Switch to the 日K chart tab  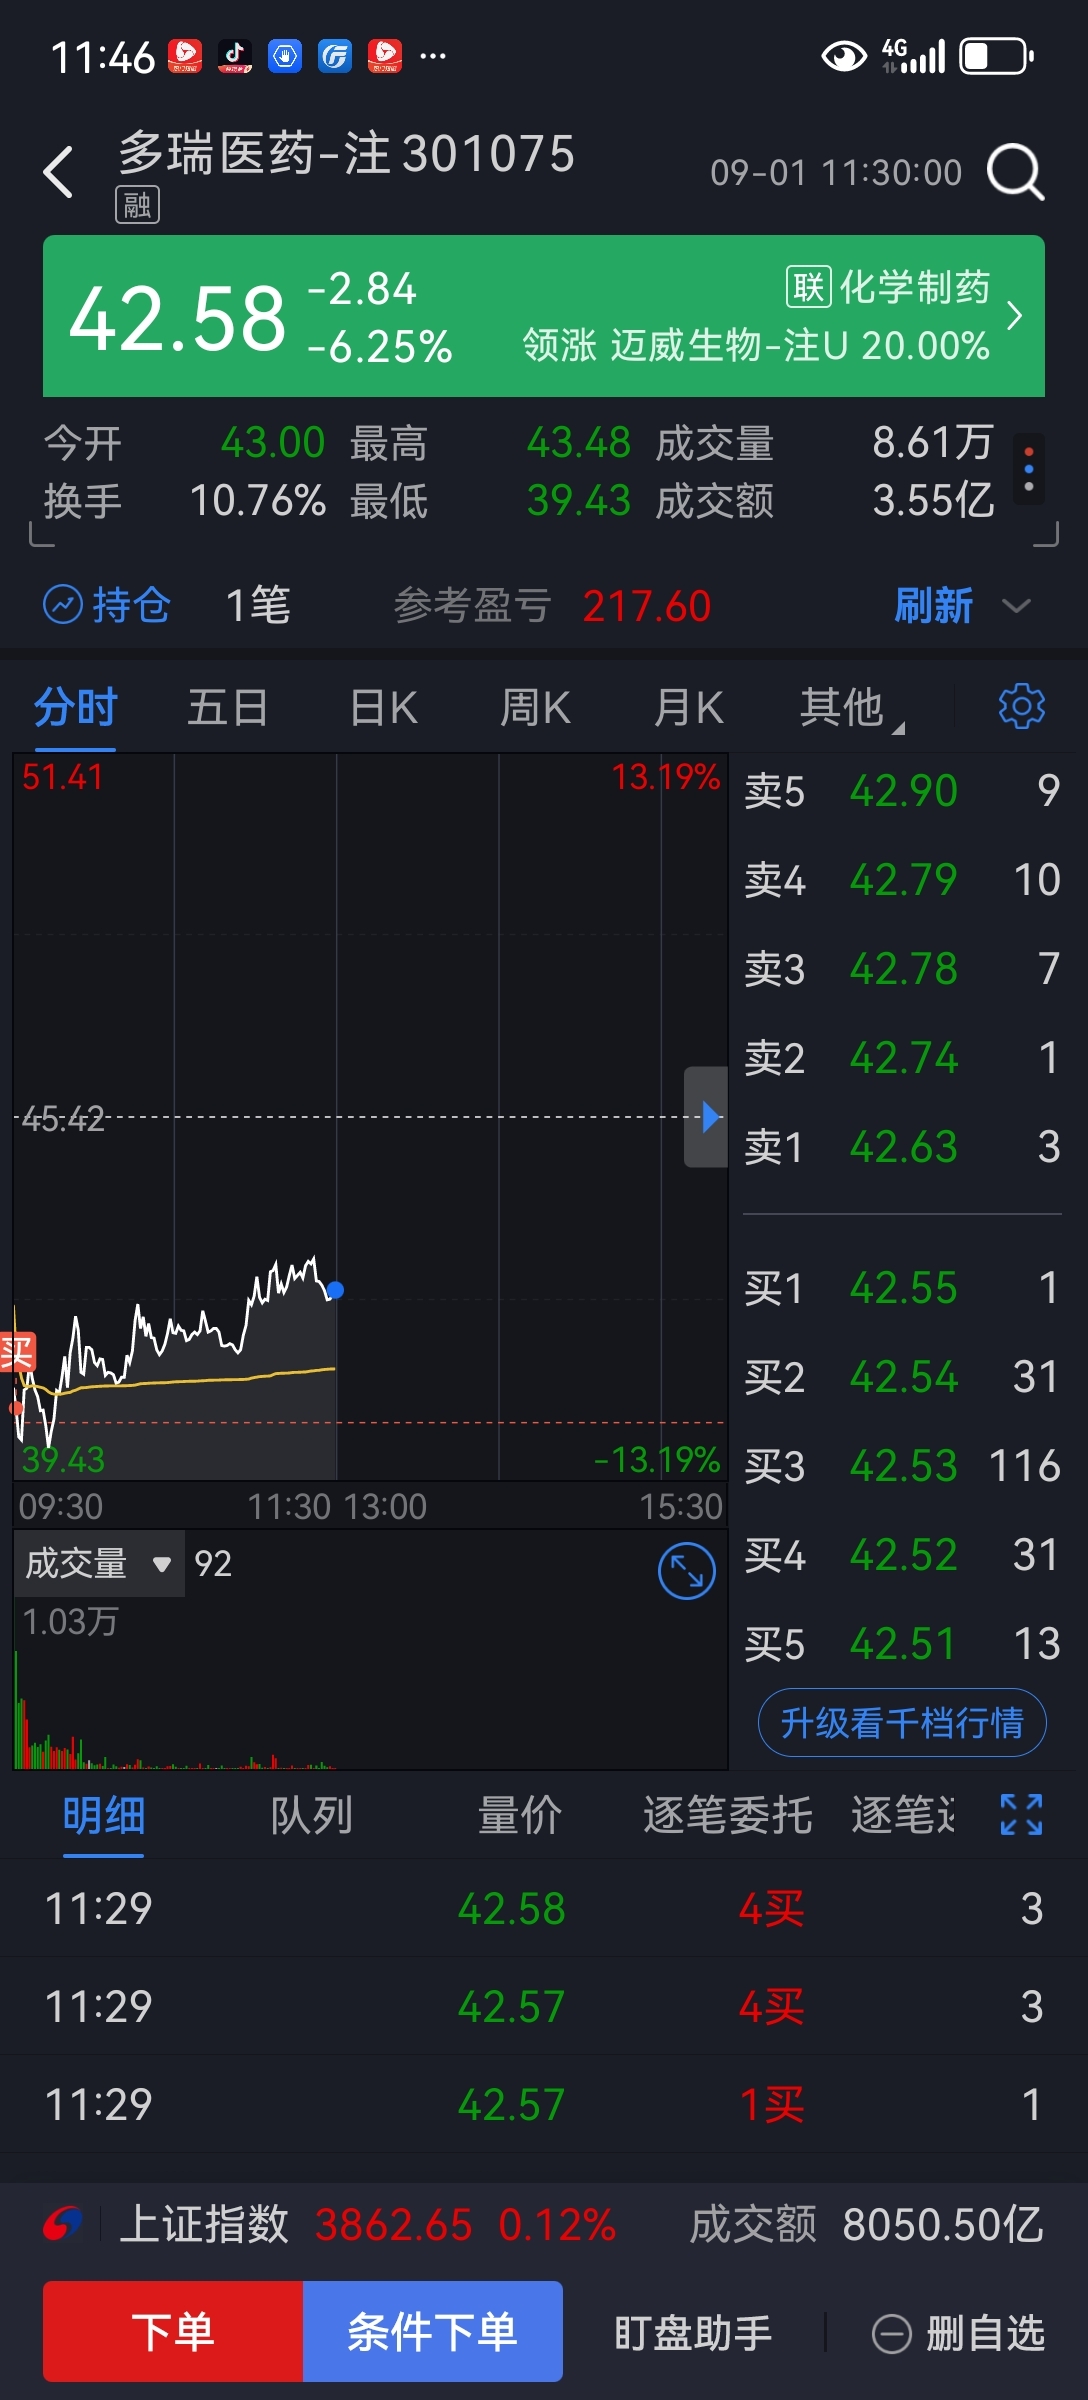coord(383,708)
